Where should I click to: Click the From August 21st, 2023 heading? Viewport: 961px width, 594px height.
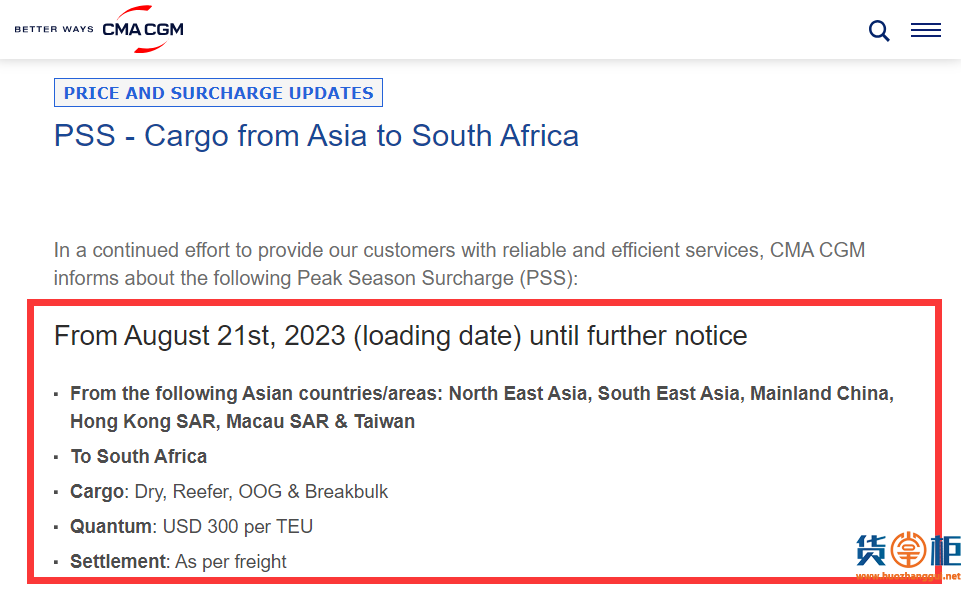pos(401,336)
